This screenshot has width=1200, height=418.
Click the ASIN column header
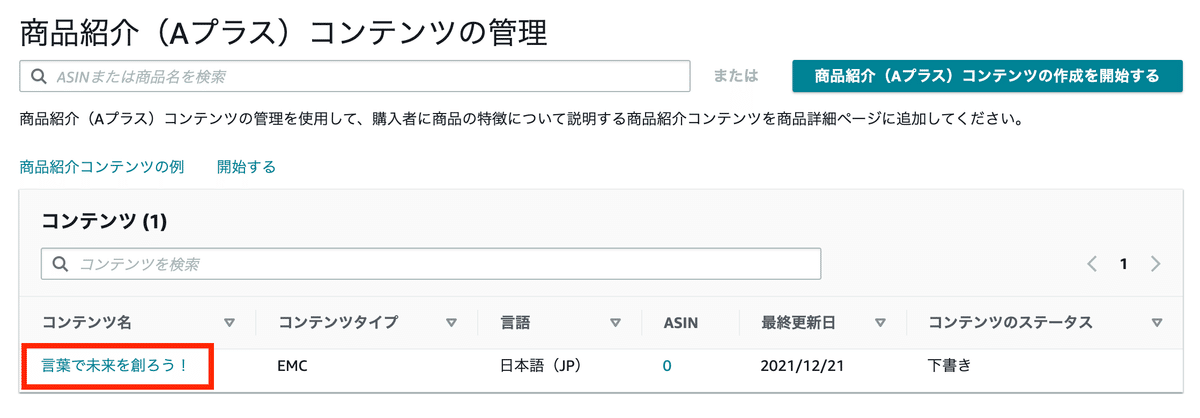pos(681,322)
